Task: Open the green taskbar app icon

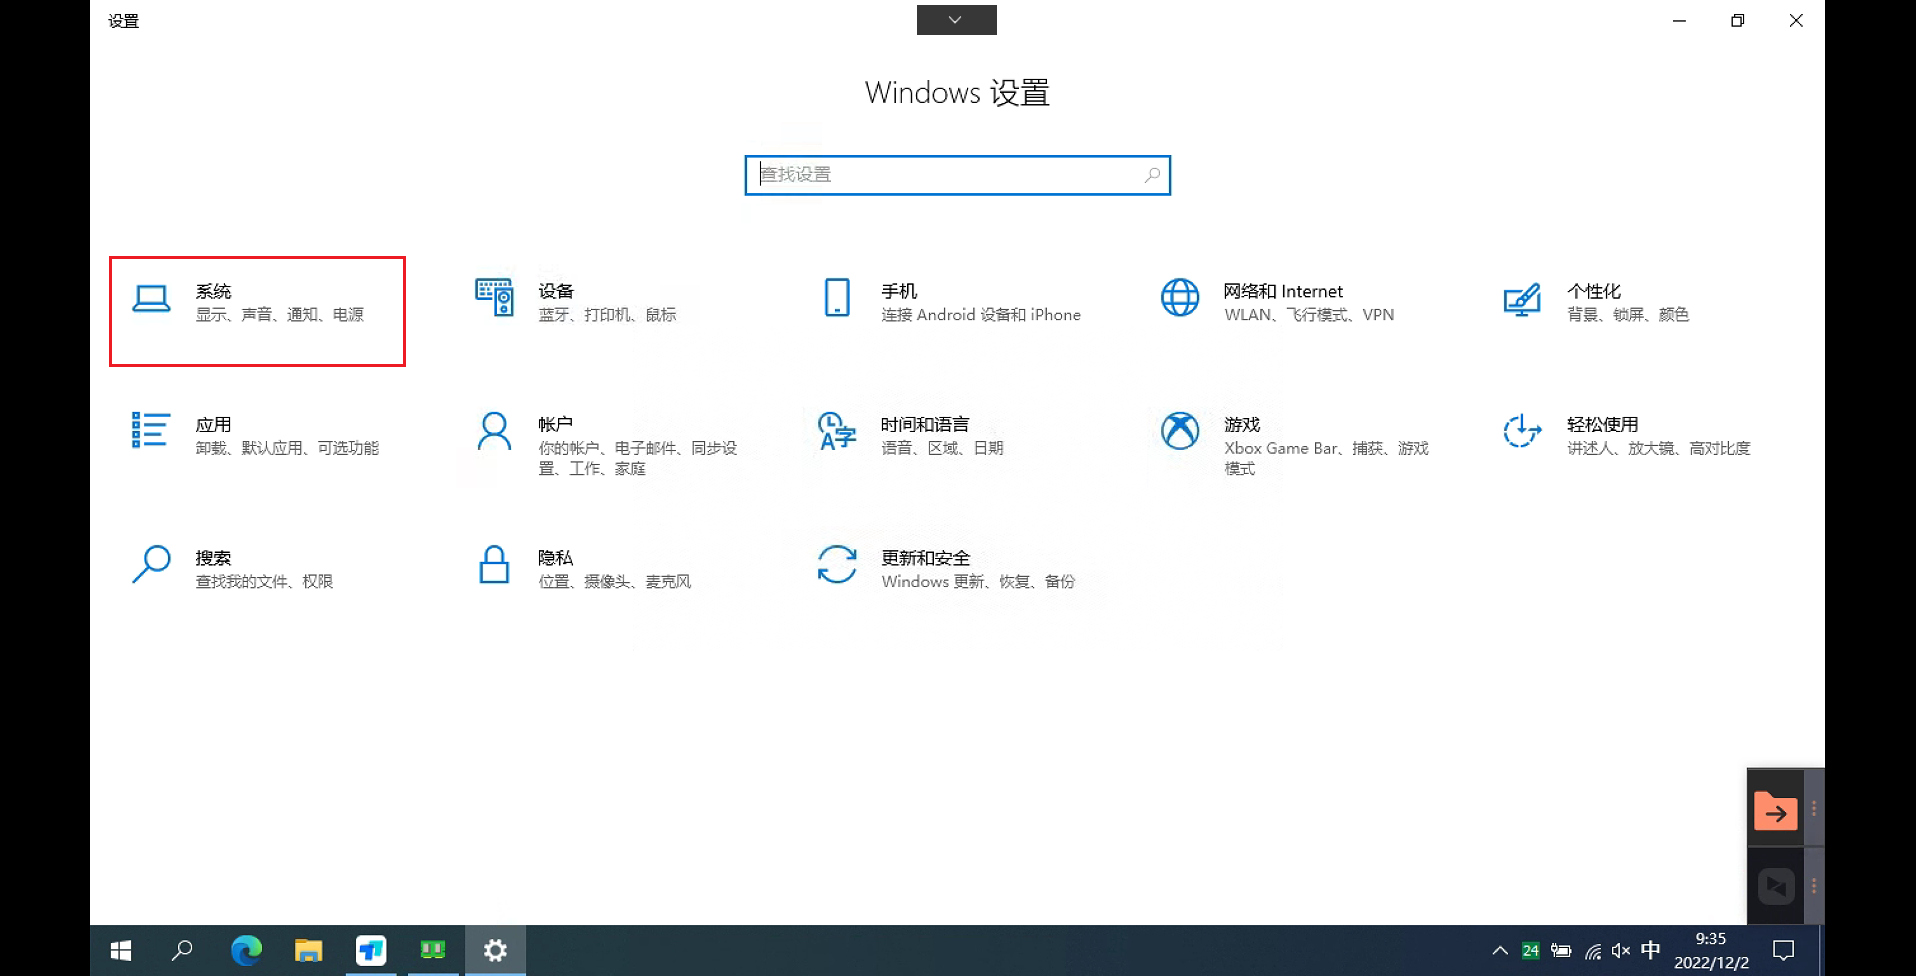Action: pyautogui.click(x=433, y=950)
